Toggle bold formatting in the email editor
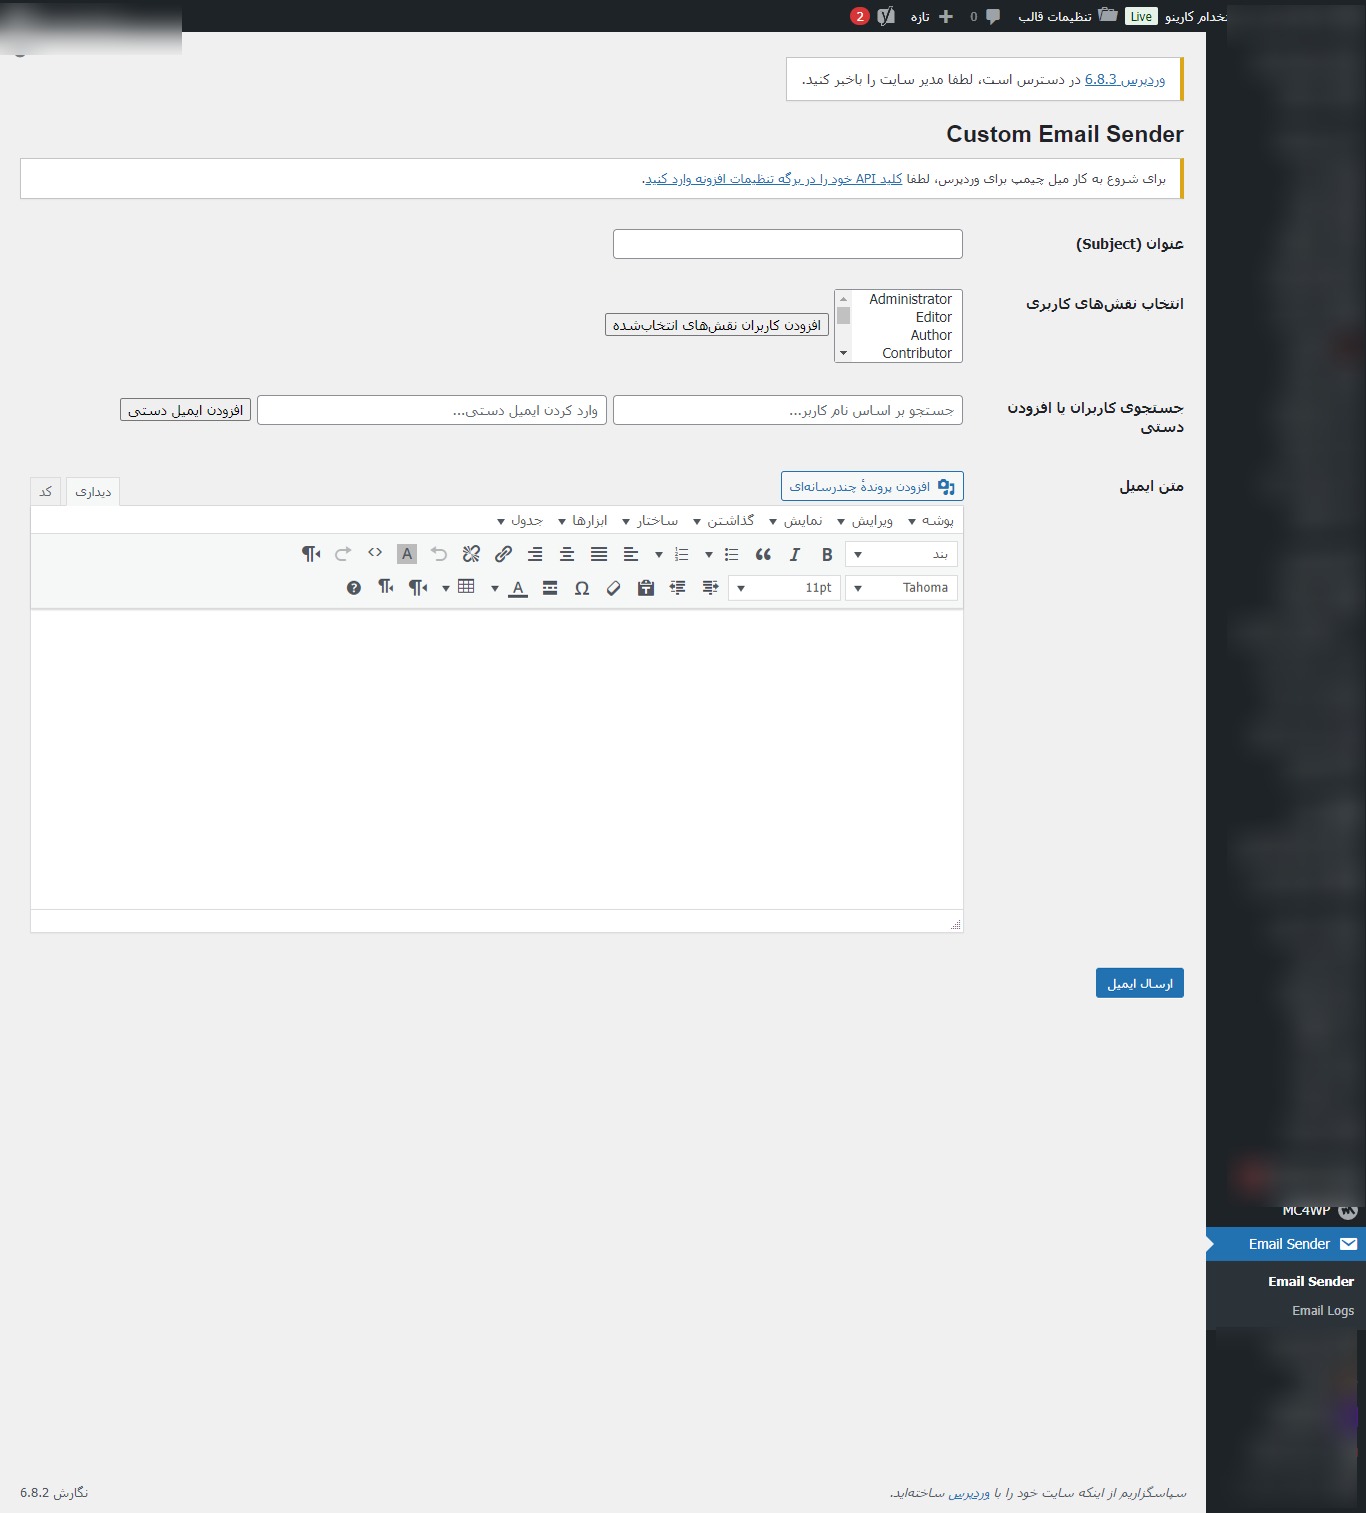This screenshot has height=1513, width=1366. [x=827, y=554]
